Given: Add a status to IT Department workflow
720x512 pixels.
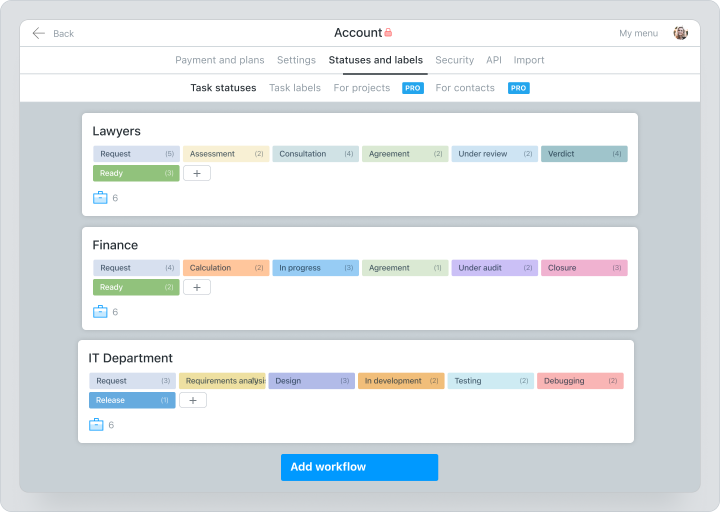Looking at the screenshot, I should 192,400.
